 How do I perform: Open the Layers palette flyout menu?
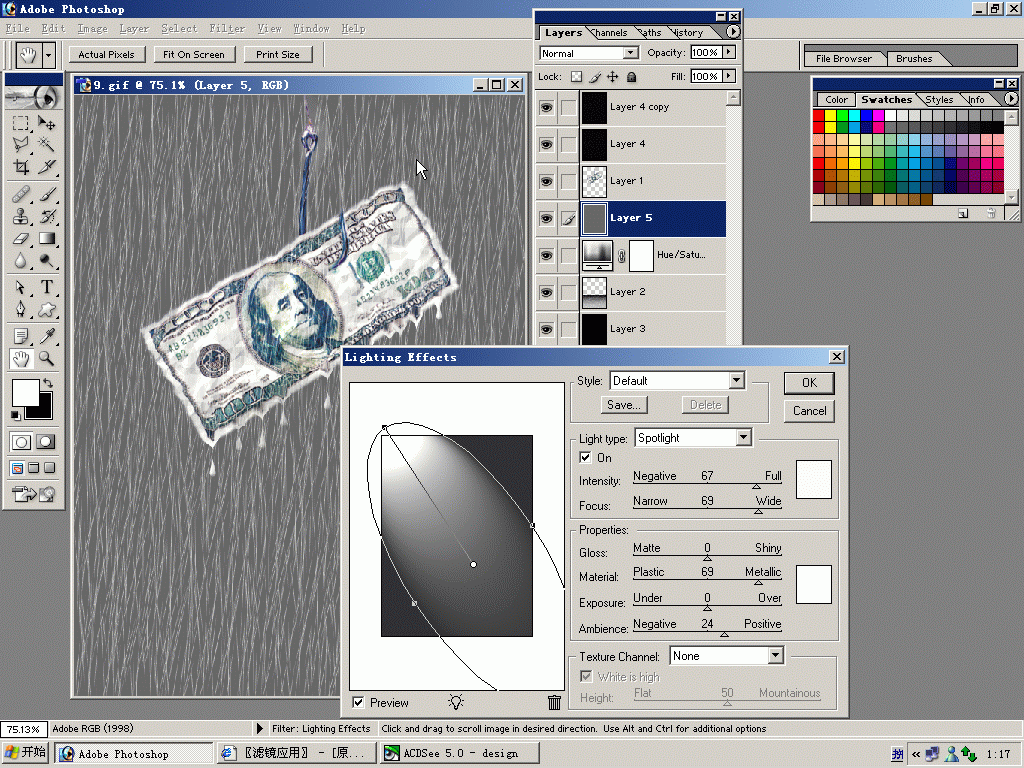(733, 31)
